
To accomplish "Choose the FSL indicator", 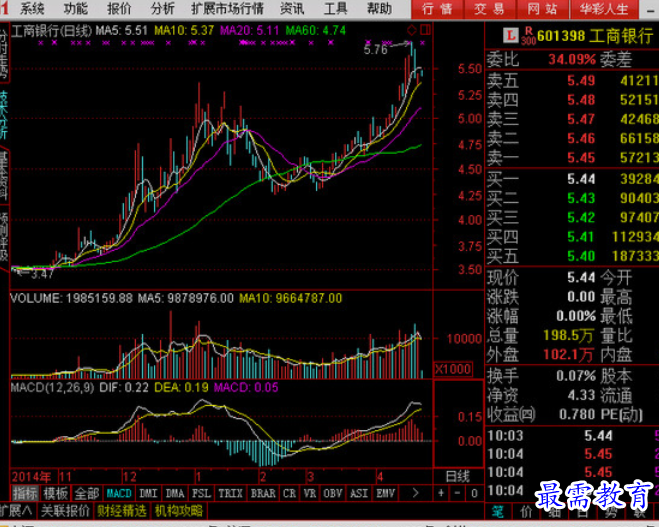I will tap(201, 493).
